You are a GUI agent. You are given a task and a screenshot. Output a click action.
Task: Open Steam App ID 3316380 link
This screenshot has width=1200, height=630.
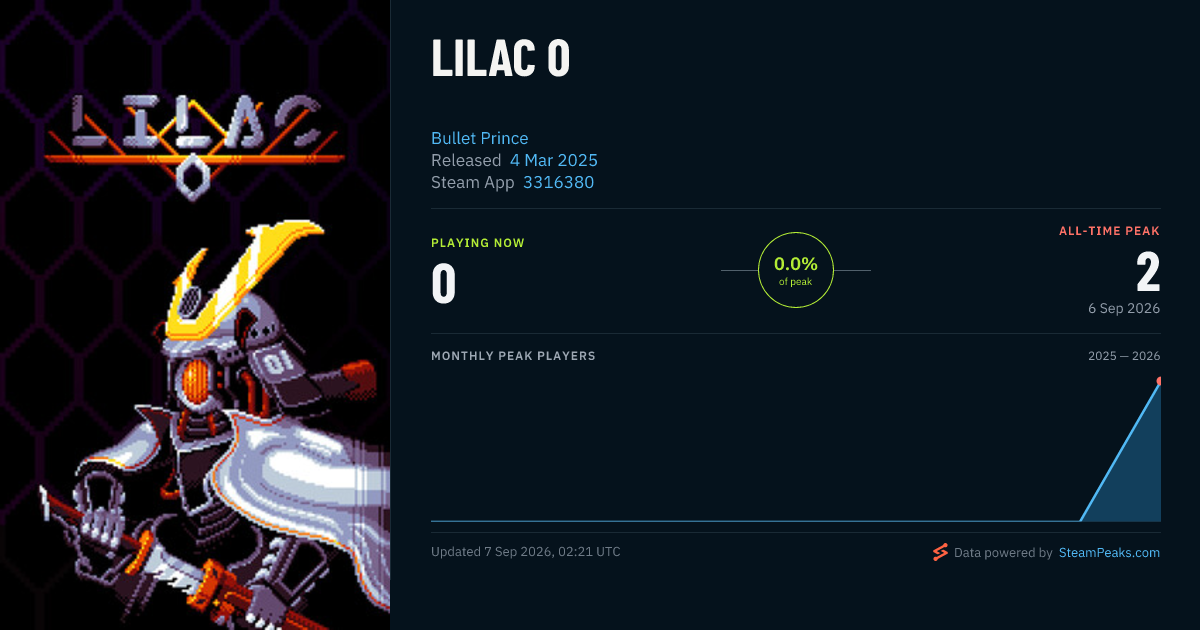point(558,182)
